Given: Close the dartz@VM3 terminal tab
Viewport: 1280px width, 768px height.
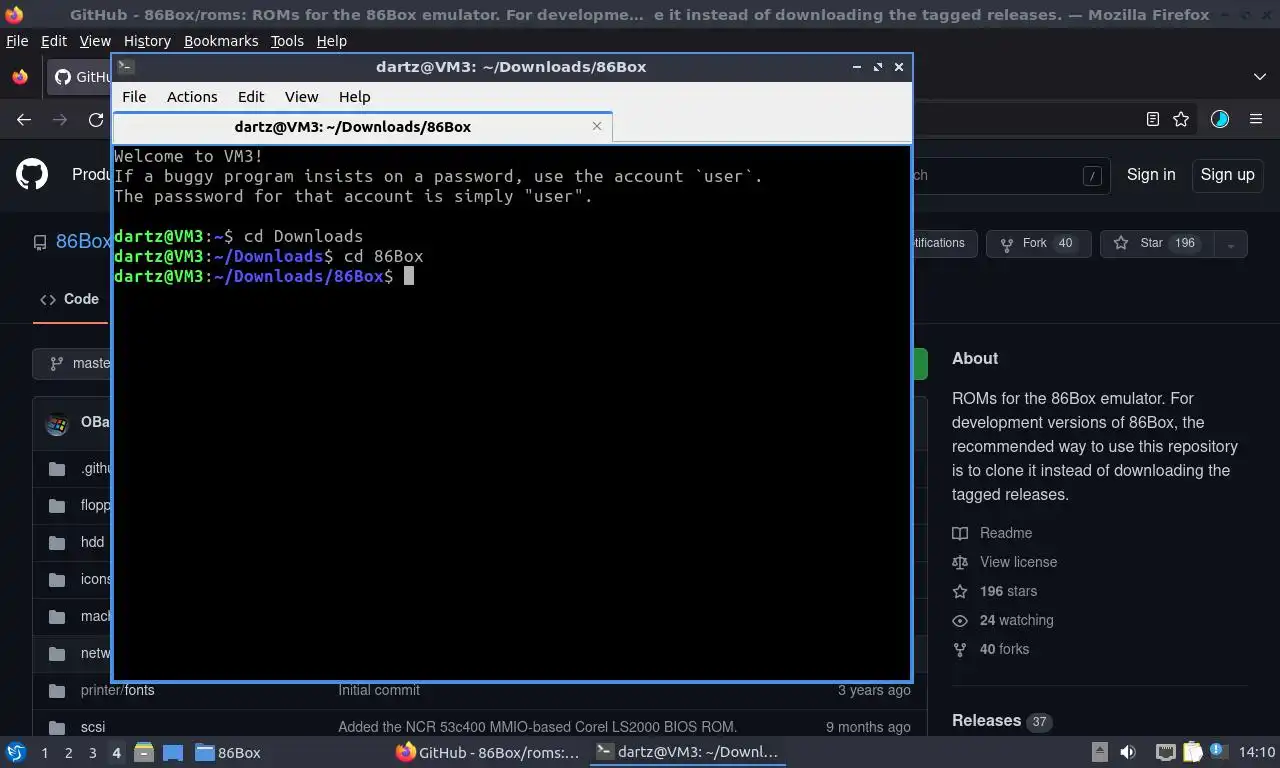Looking at the screenshot, I should click(x=597, y=126).
